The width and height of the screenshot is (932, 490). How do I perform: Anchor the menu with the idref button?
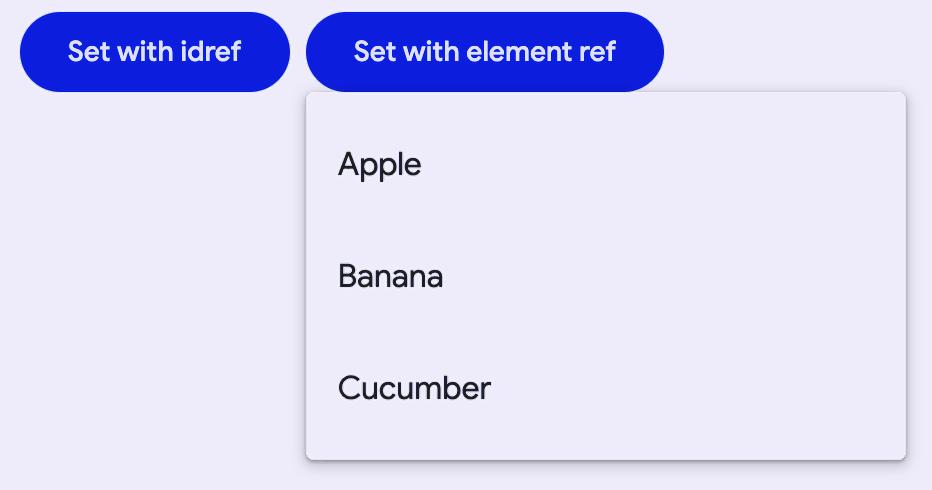(154, 52)
